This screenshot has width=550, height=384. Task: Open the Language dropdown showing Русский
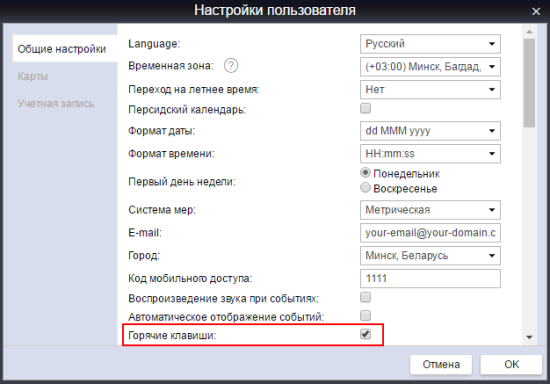pos(430,44)
